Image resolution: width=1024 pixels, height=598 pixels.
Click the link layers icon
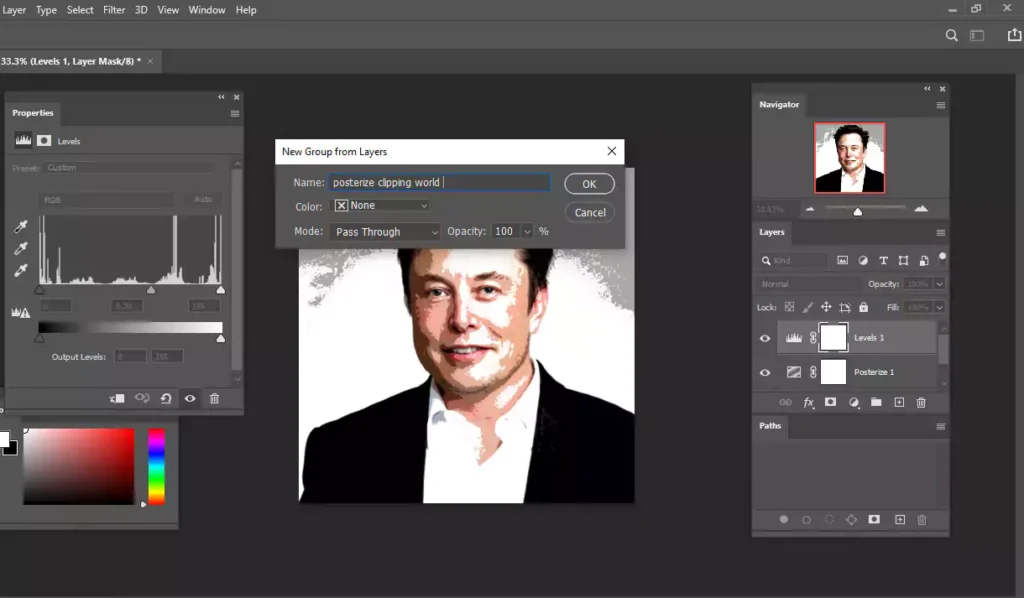[786, 402]
